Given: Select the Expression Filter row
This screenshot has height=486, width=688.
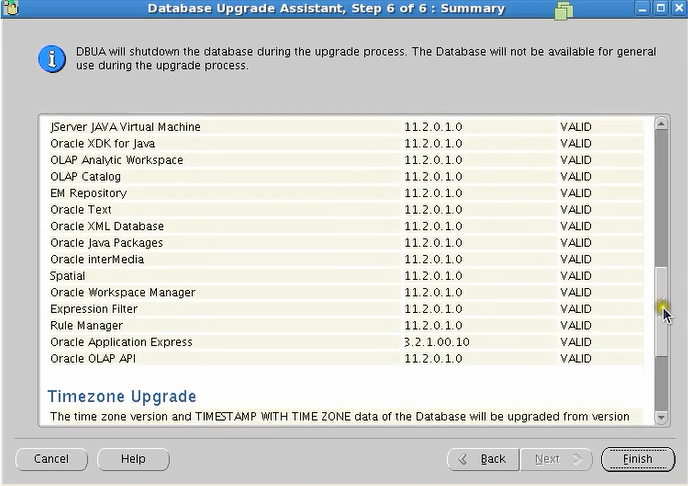Looking at the screenshot, I should (x=346, y=309).
